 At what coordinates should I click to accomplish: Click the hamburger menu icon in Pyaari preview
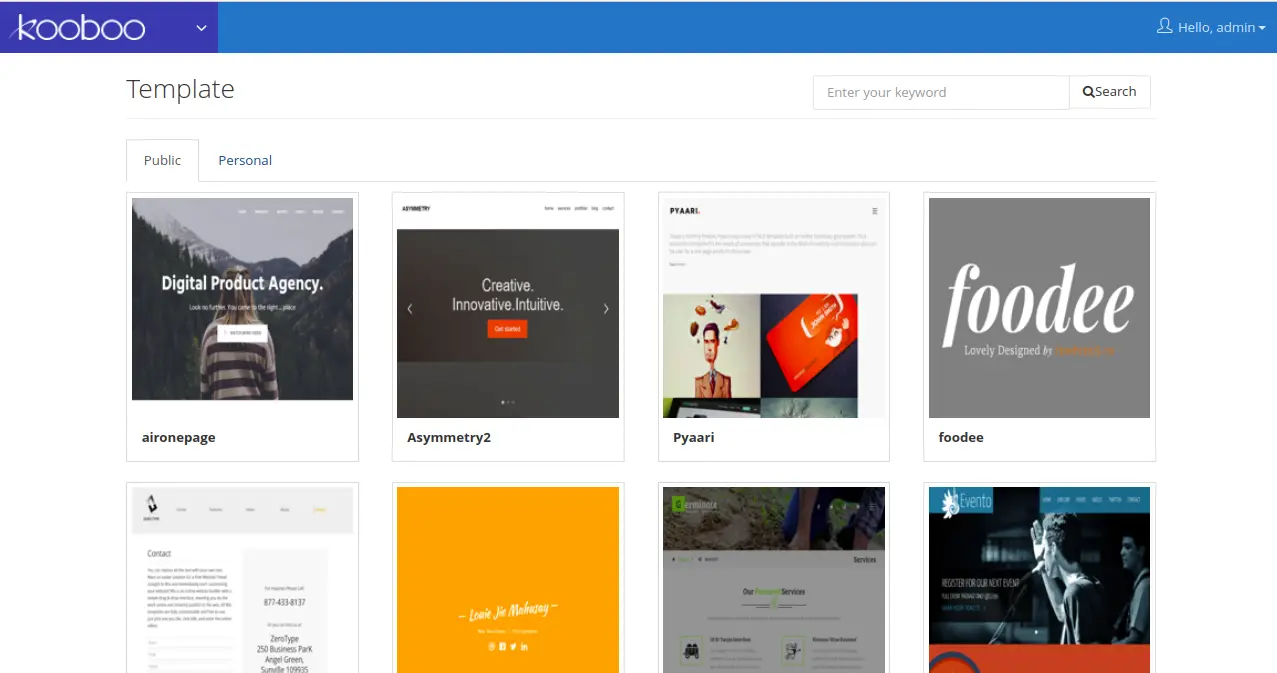coord(875,211)
